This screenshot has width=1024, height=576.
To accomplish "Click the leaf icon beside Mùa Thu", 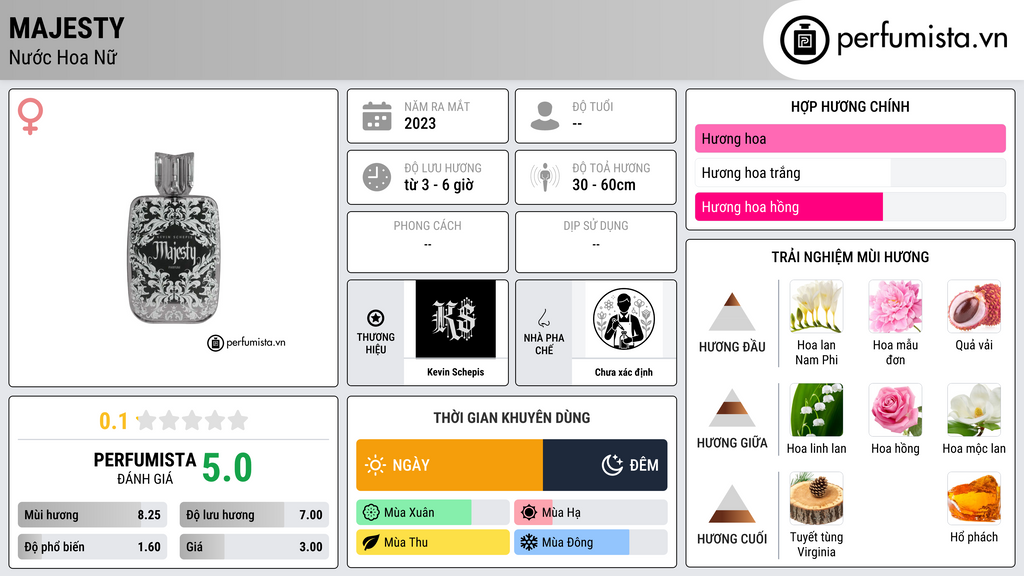I will coord(371,542).
